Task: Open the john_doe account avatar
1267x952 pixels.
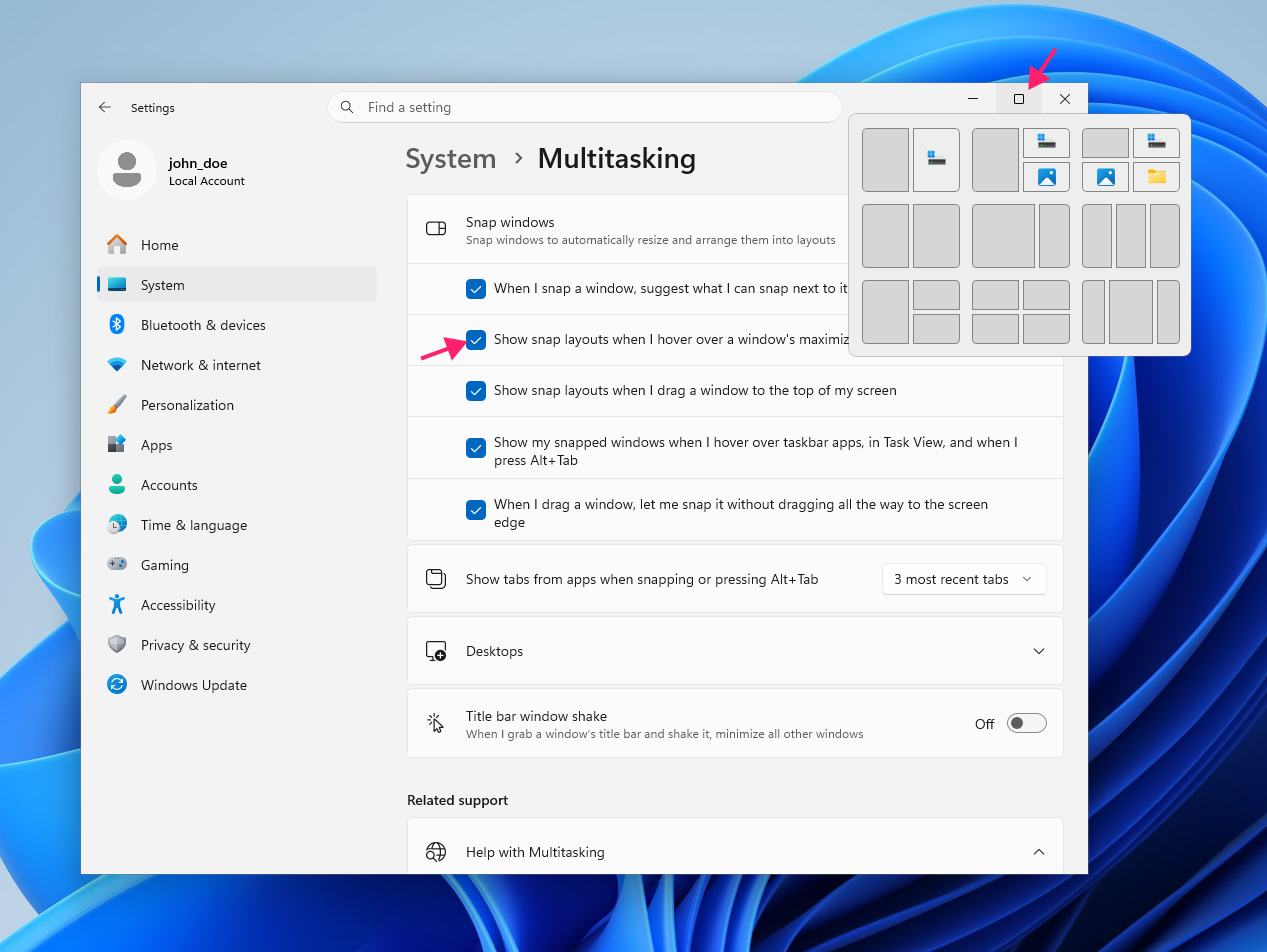Action: coord(127,170)
